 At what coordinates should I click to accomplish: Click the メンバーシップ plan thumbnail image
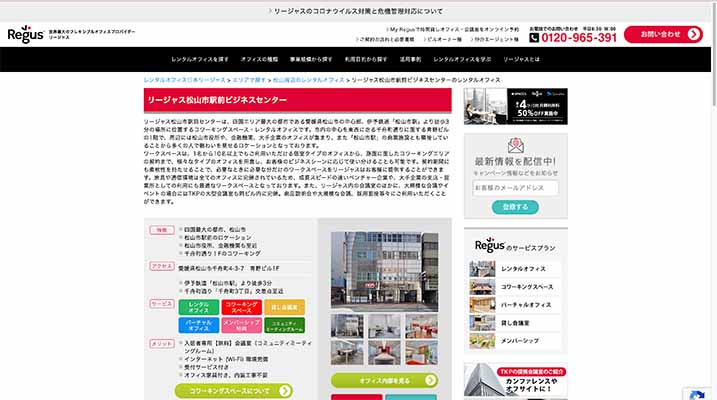[482, 341]
